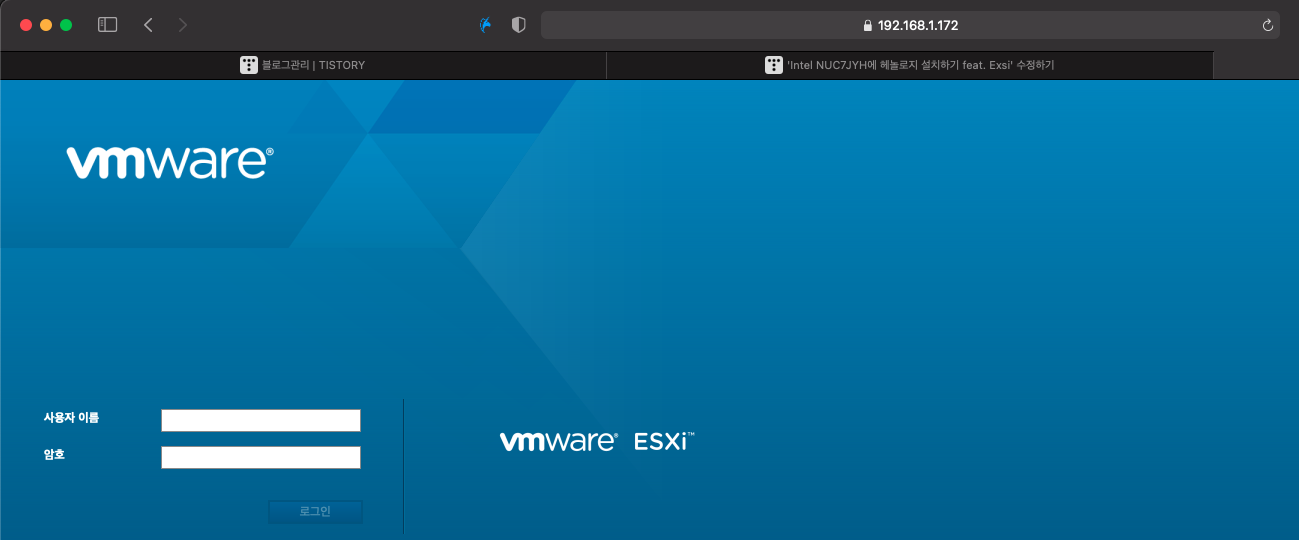Click the large vmware logo
The image size is (1299, 540).
pyautogui.click(x=170, y=162)
